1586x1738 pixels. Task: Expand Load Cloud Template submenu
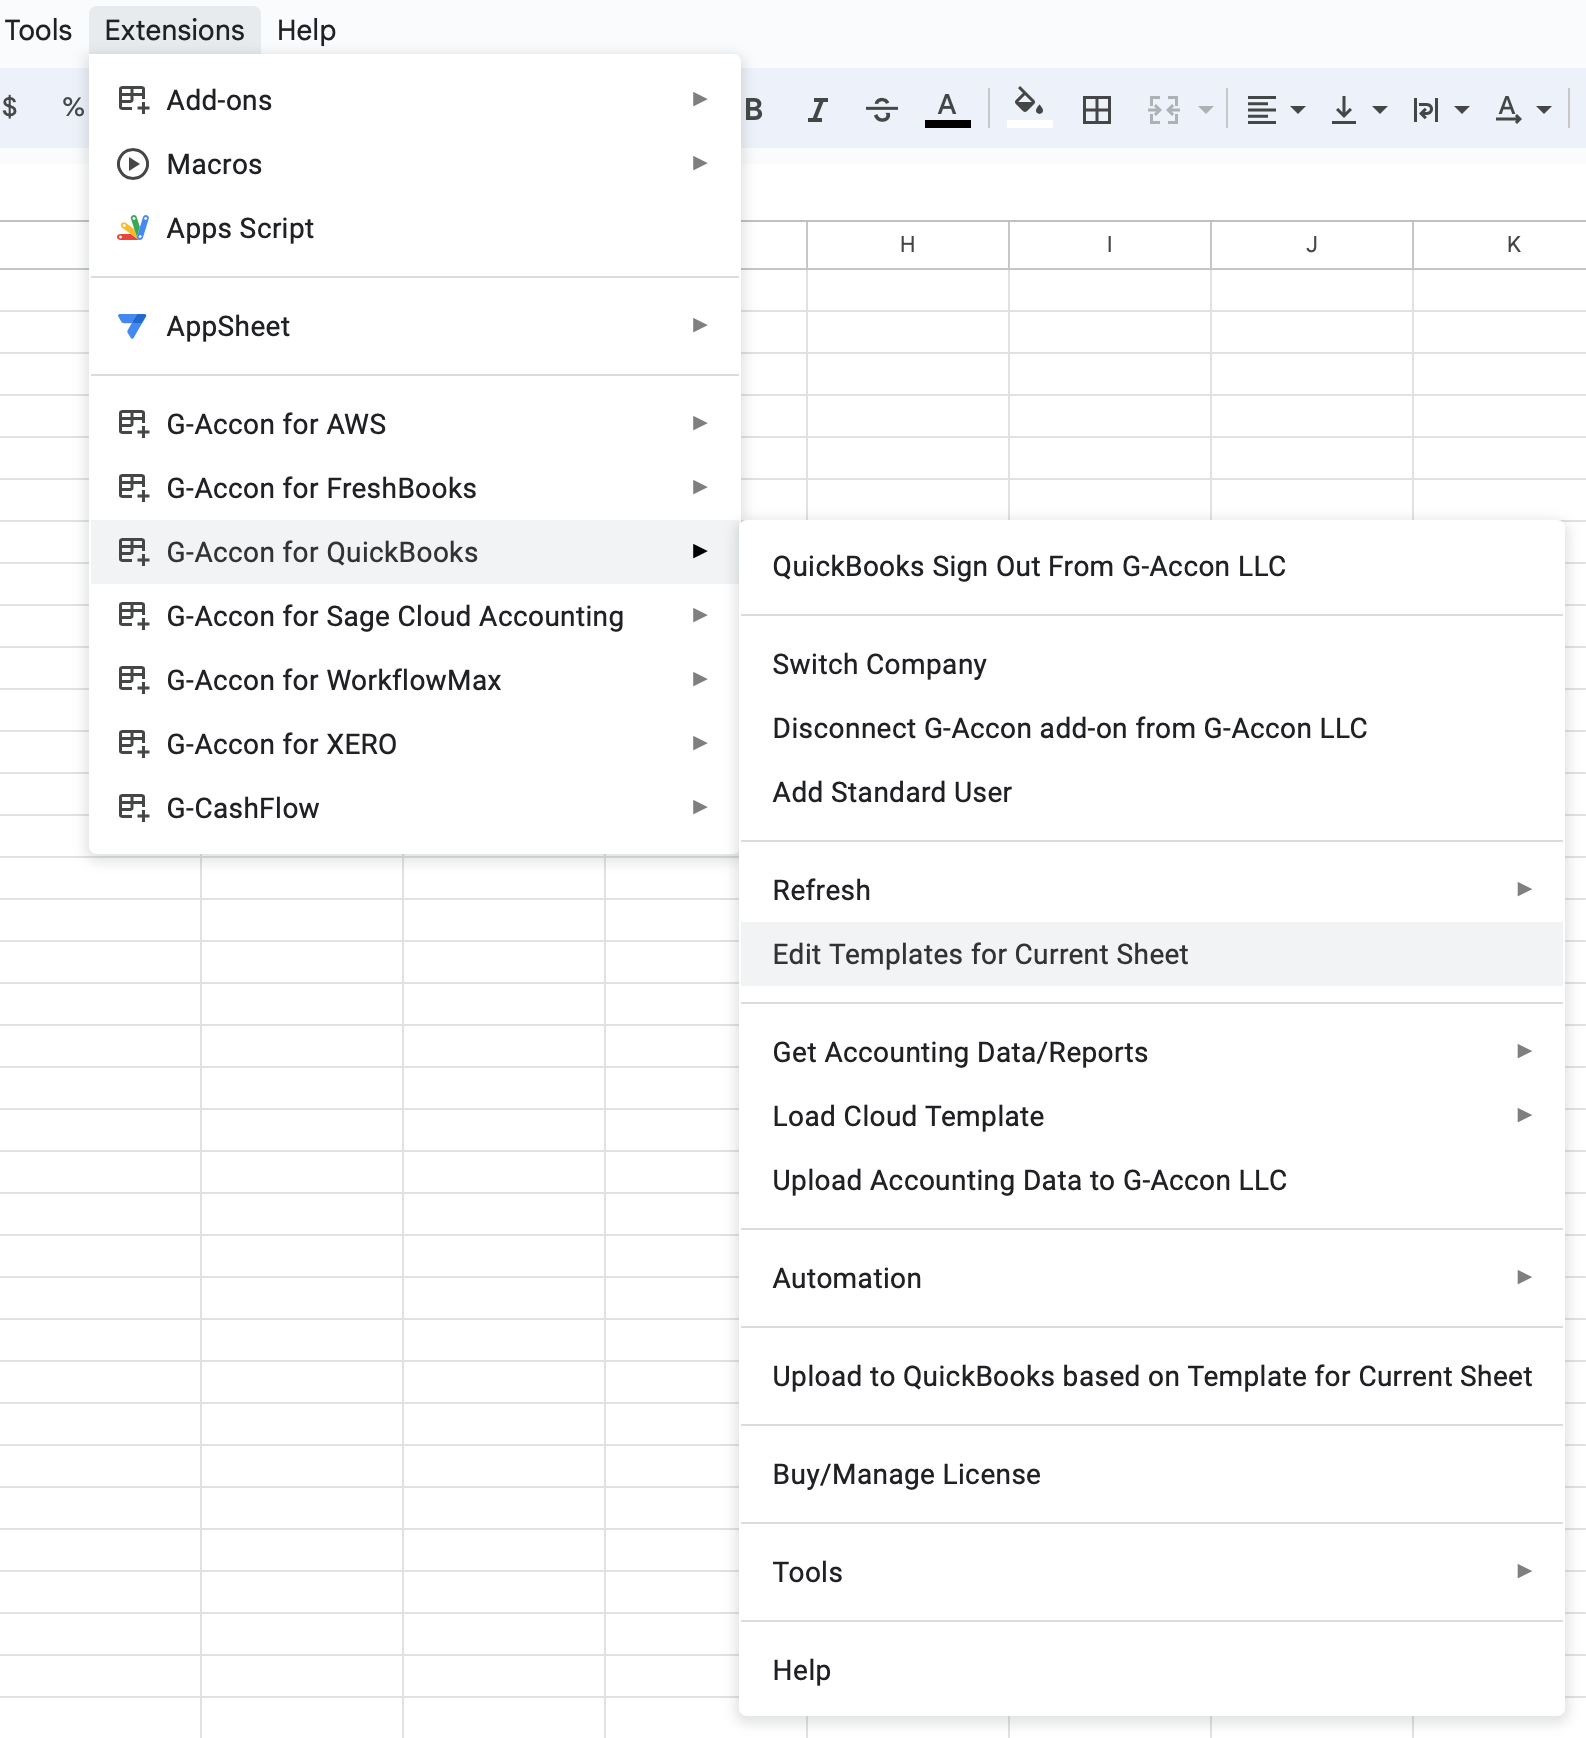(1152, 1116)
